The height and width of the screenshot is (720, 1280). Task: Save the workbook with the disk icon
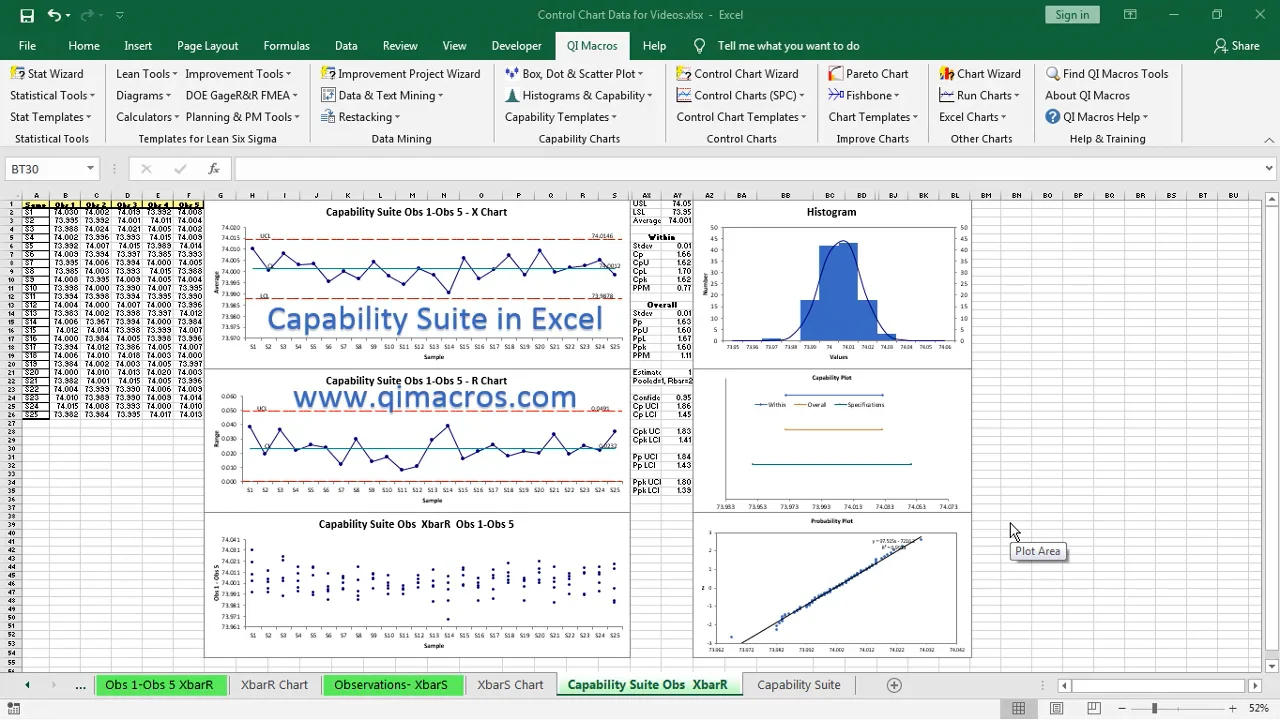point(27,15)
